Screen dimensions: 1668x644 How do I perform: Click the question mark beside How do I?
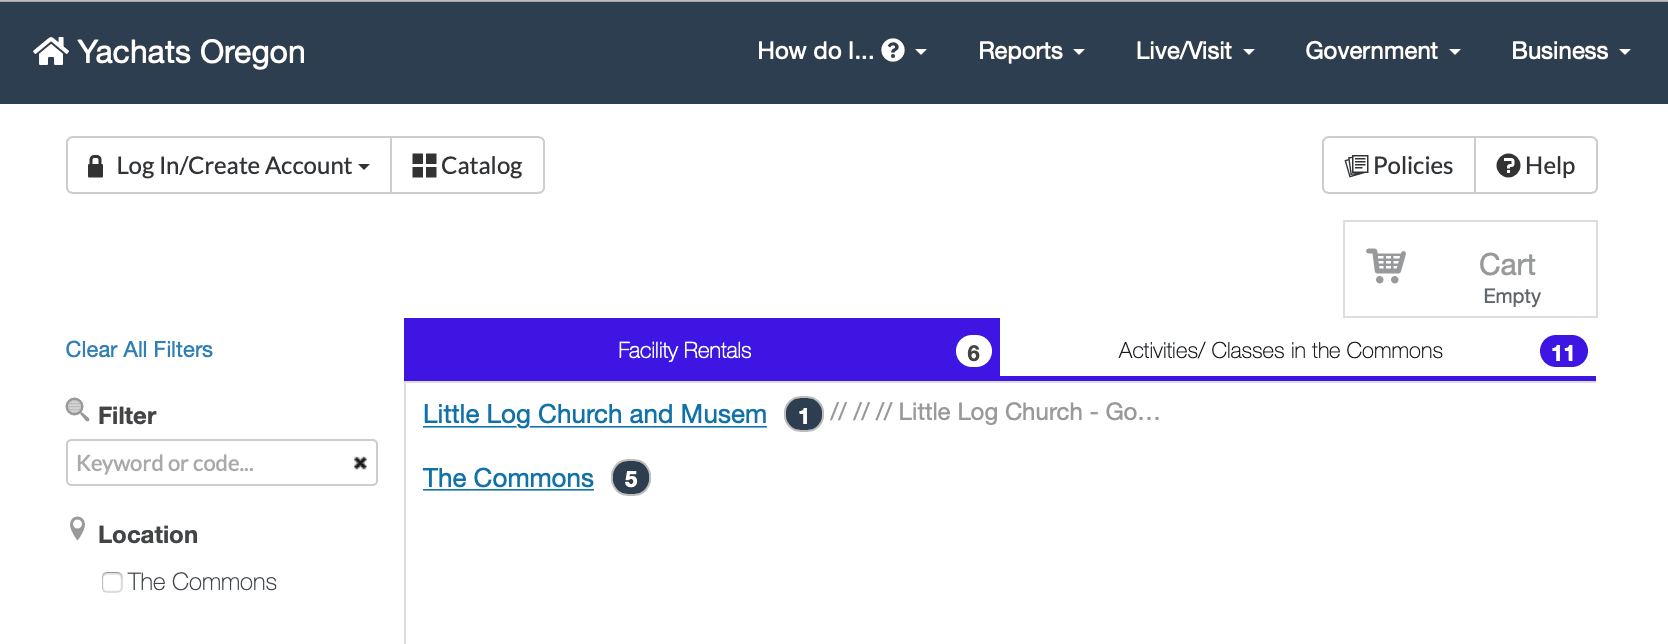[x=891, y=50]
